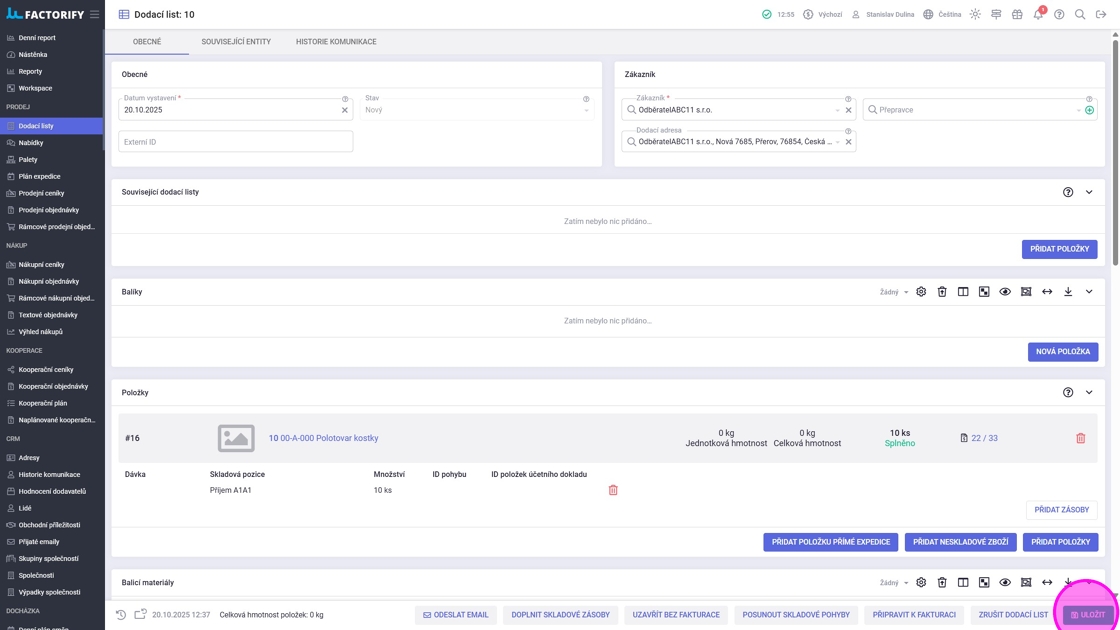The height and width of the screenshot is (630, 1120).
Task: Open the global search magnifier icon
Action: click(x=1080, y=15)
